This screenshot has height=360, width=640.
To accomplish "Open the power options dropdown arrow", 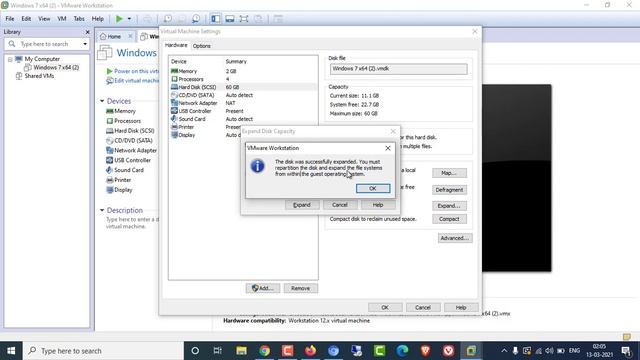I will [129, 19].
